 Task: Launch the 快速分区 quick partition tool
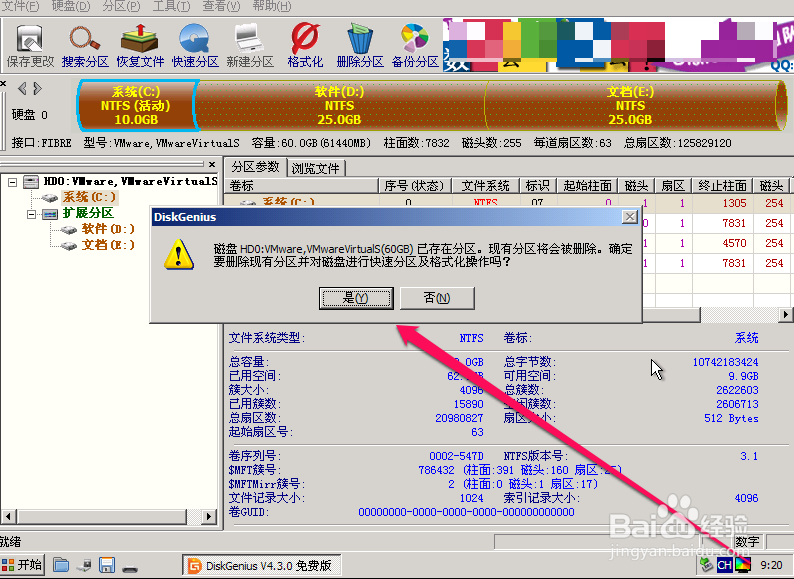point(194,45)
